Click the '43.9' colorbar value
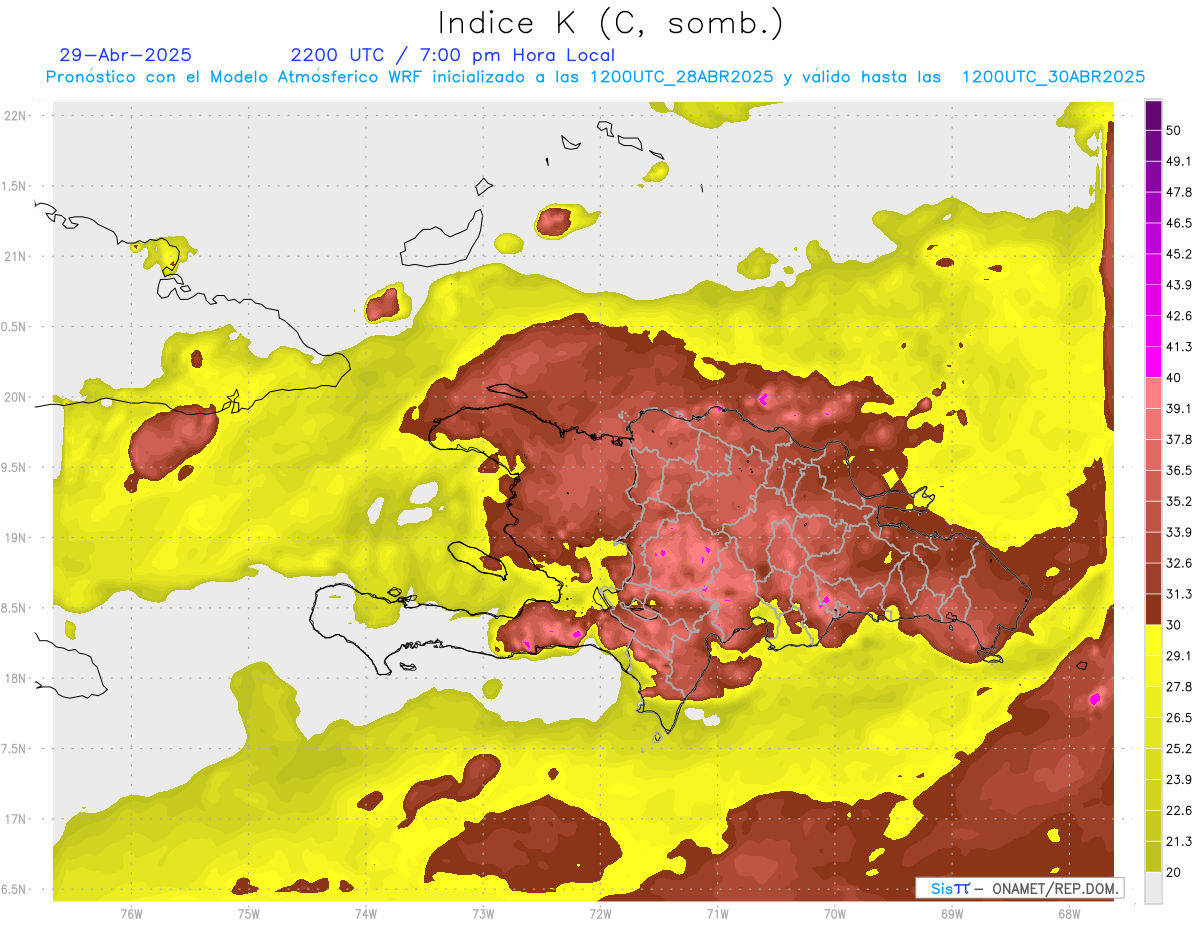The height and width of the screenshot is (927, 1200). (x=1178, y=285)
